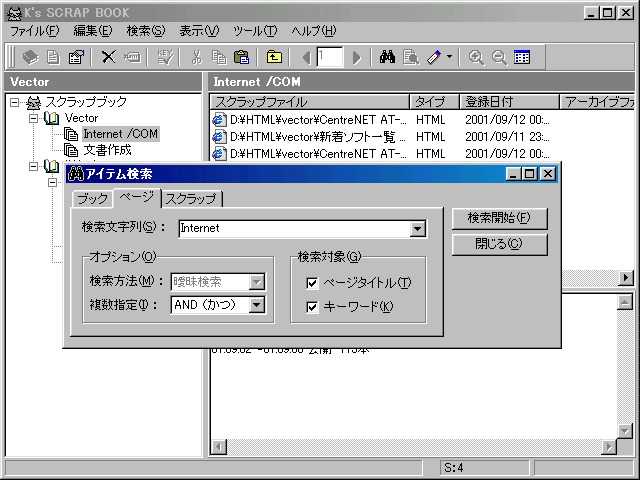This screenshot has height=480, width=640.
Task: Toggle the ページタイトル checkbox
Action: coord(313,283)
